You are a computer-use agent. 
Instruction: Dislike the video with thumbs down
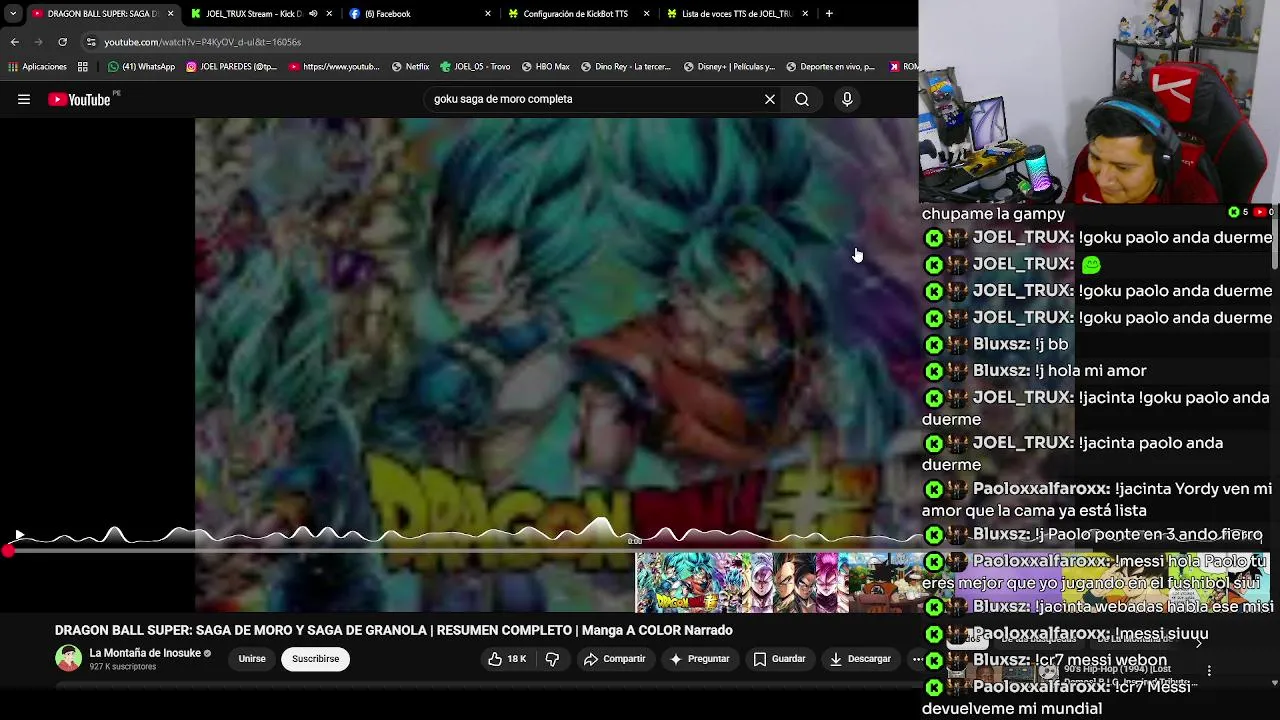pos(552,659)
